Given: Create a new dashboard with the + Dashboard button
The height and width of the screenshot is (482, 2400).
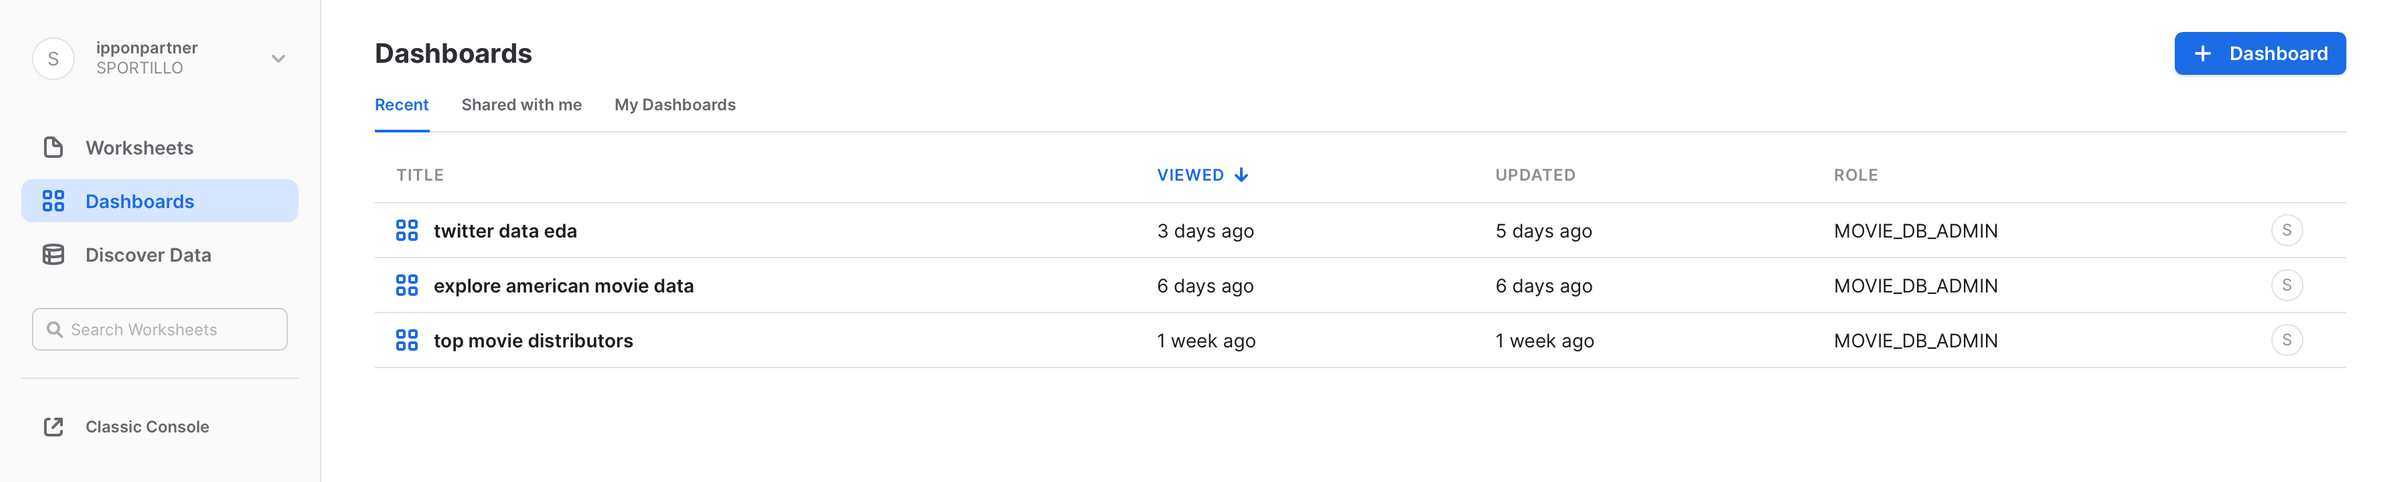Looking at the screenshot, I should pyautogui.click(x=2259, y=54).
